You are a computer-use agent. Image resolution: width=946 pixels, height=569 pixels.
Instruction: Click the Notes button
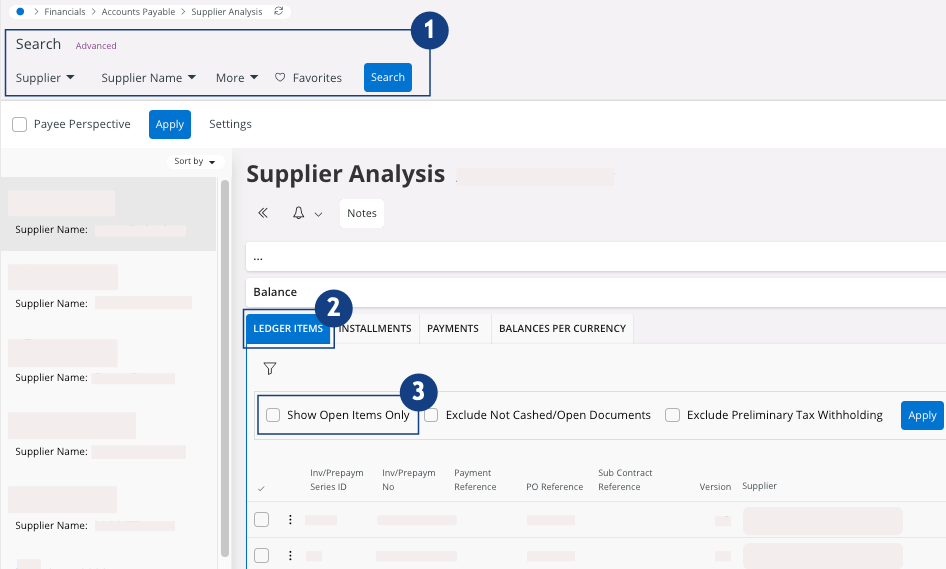(x=362, y=213)
